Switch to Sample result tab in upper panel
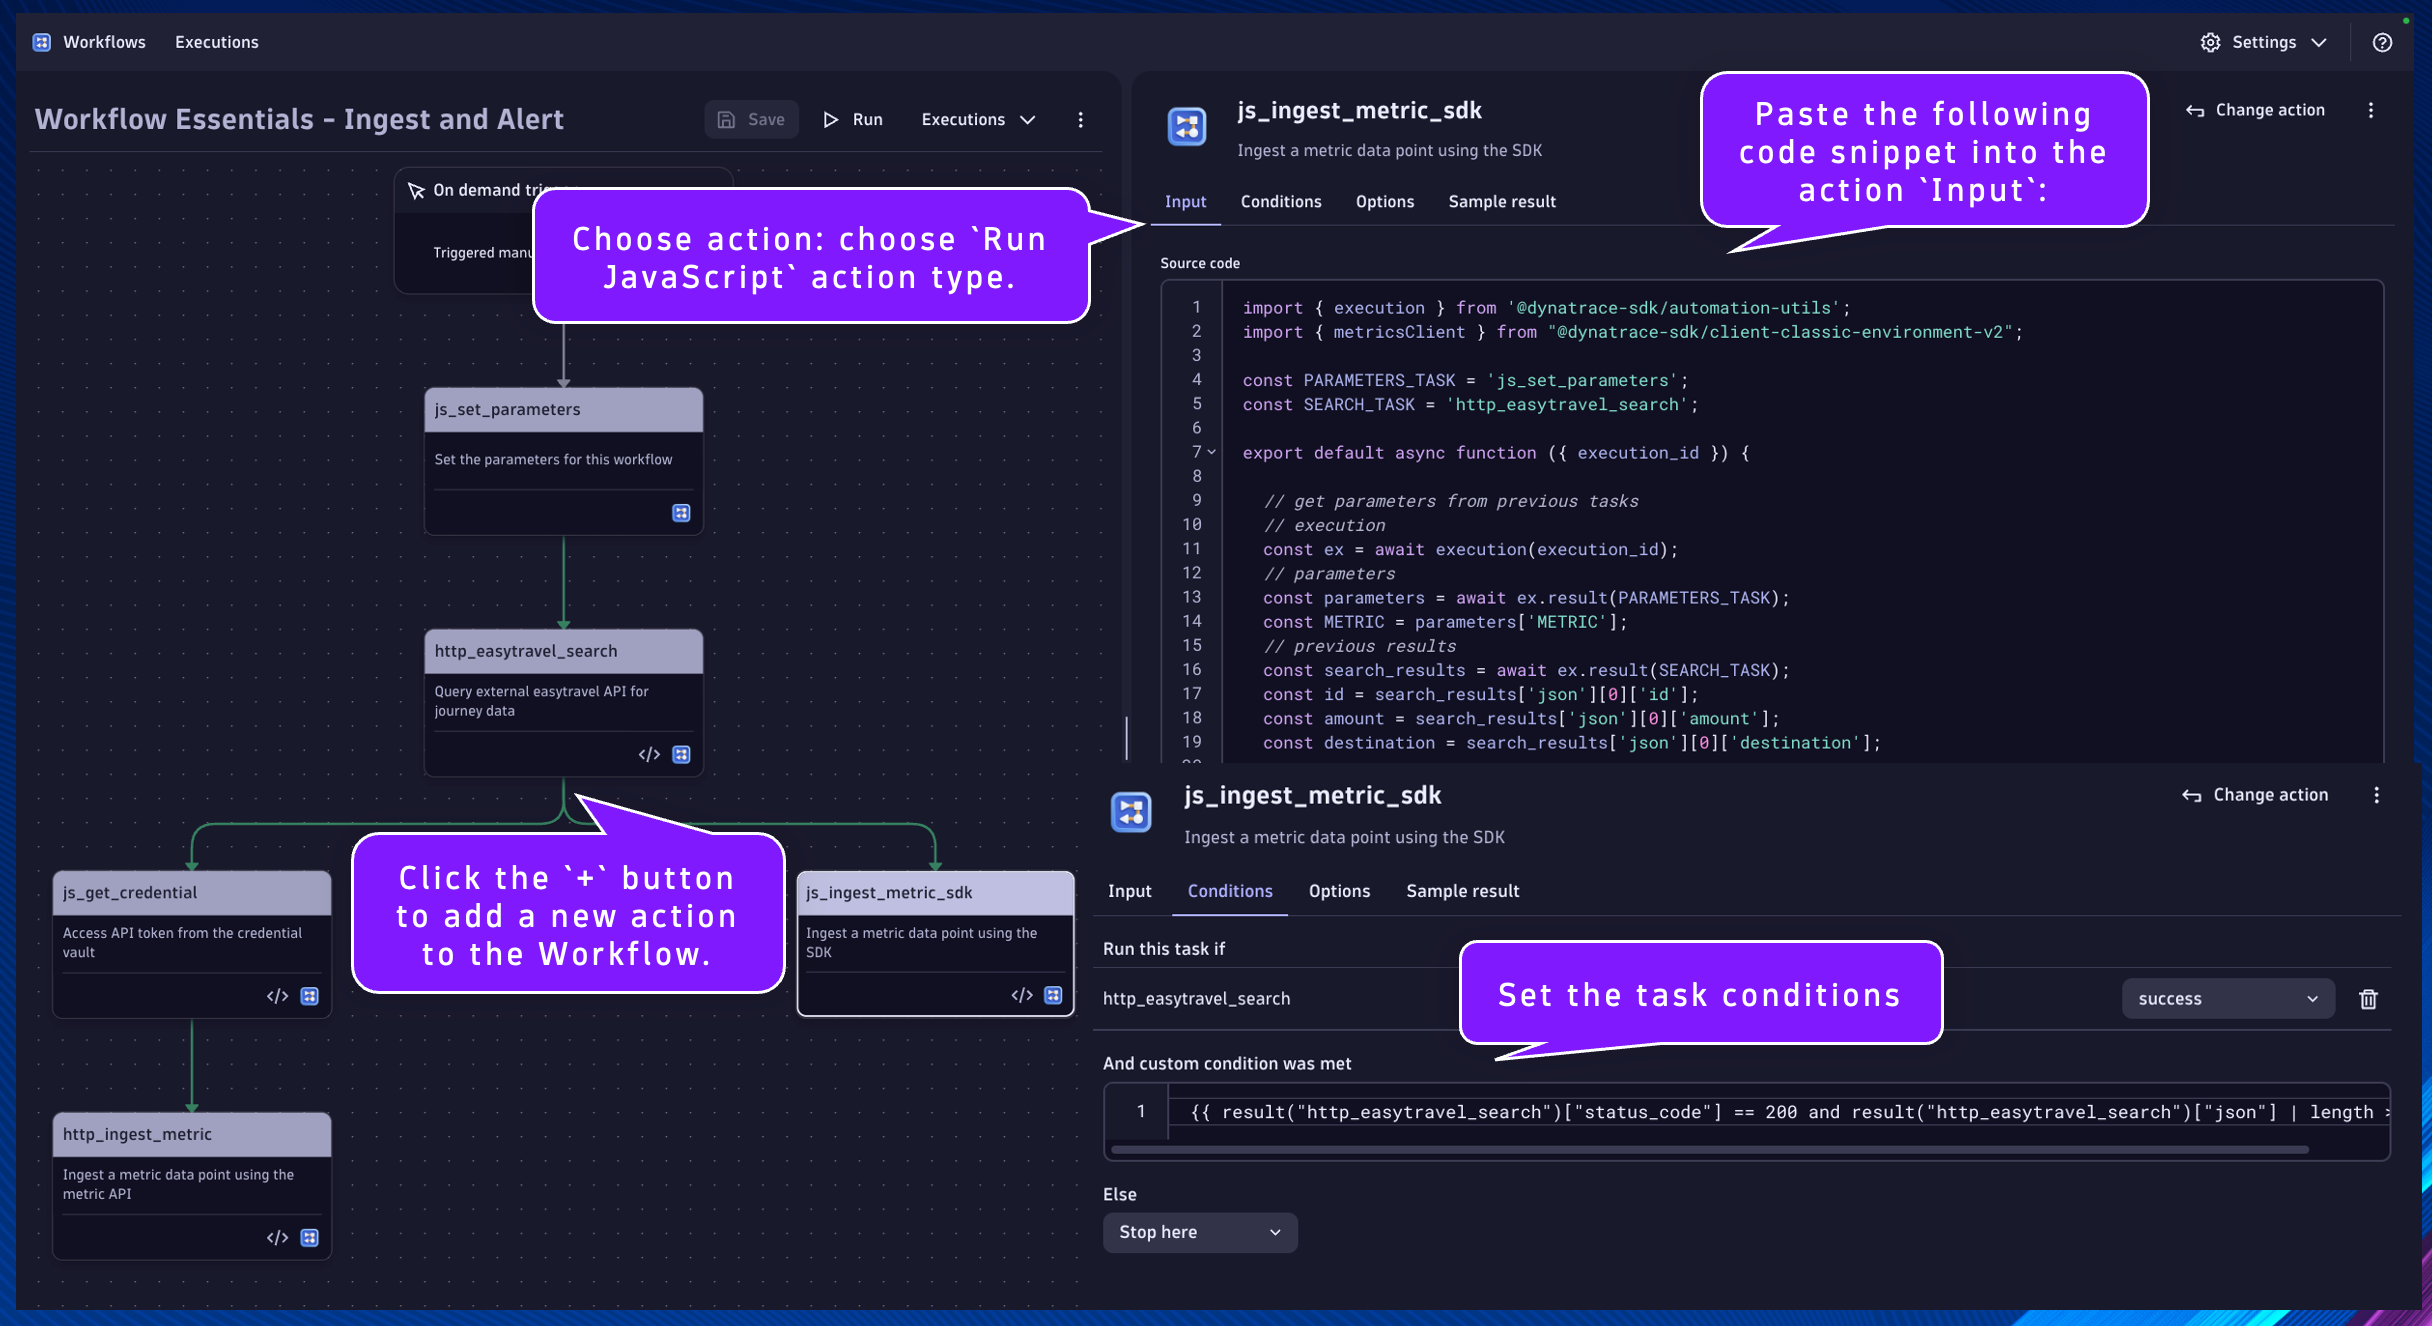 coord(1502,202)
